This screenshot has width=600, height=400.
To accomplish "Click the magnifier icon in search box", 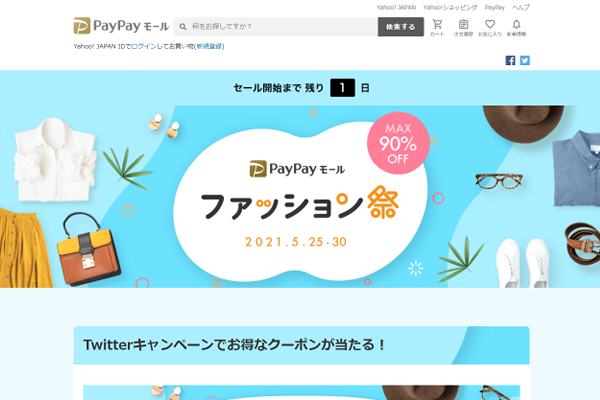I will click(x=183, y=27).
